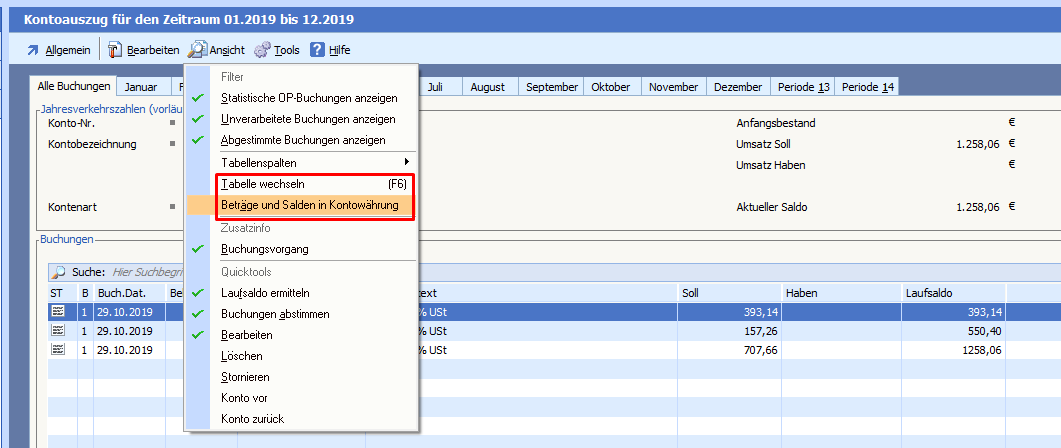Click the Ansicht magnifier icon
This screenshot has height=448, width=1061.
click(197, 50)
